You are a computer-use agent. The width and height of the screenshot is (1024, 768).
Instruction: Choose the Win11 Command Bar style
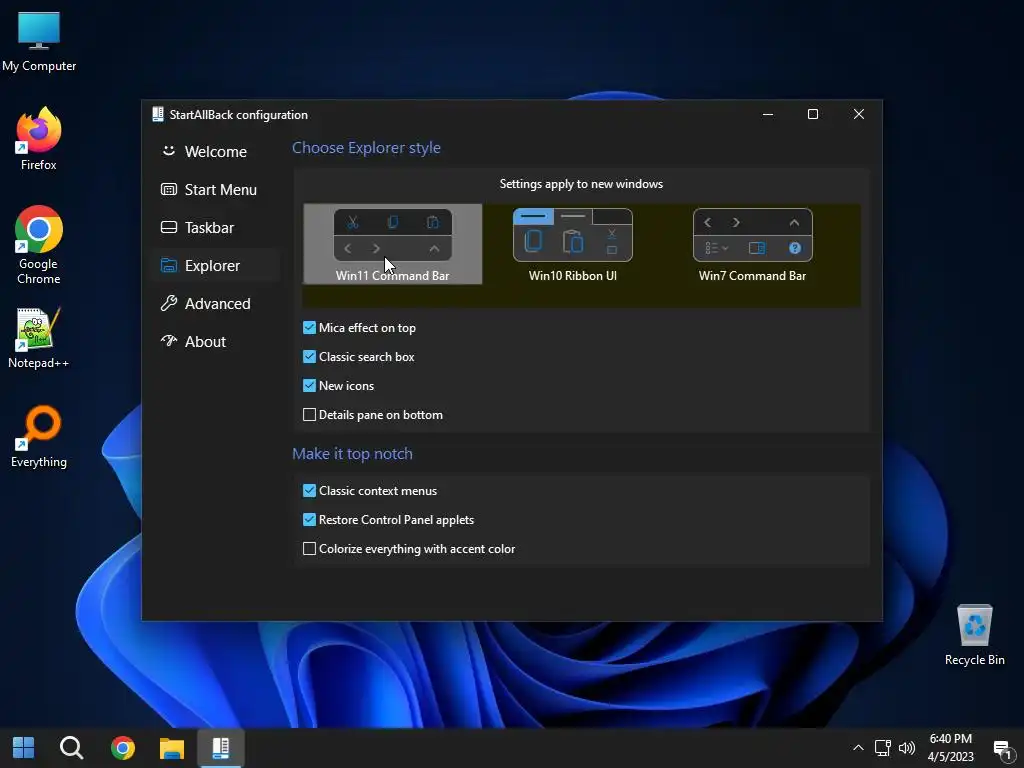point(392,245)
